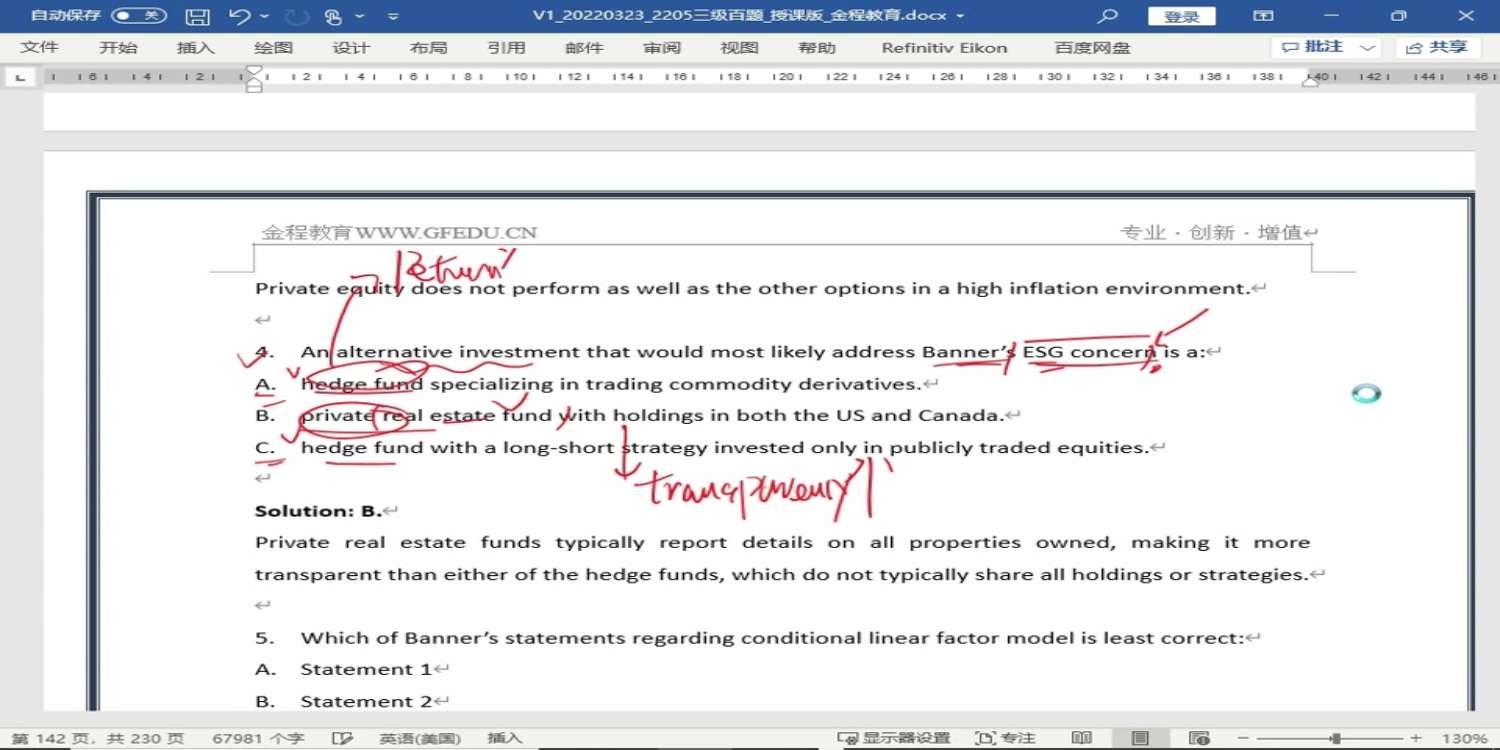
Task: Click the ribbon display options icon
Action: point(1264,16)
